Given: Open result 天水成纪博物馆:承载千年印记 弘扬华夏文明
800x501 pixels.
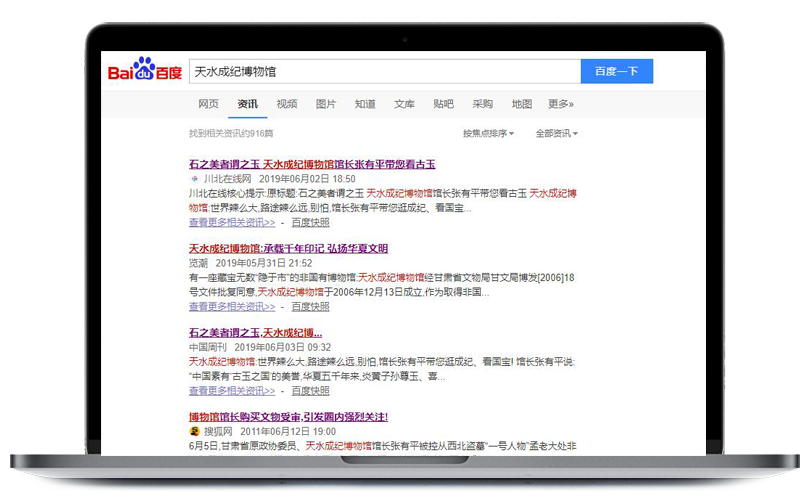Looking at the screenshot, I should tap(288, 248).
